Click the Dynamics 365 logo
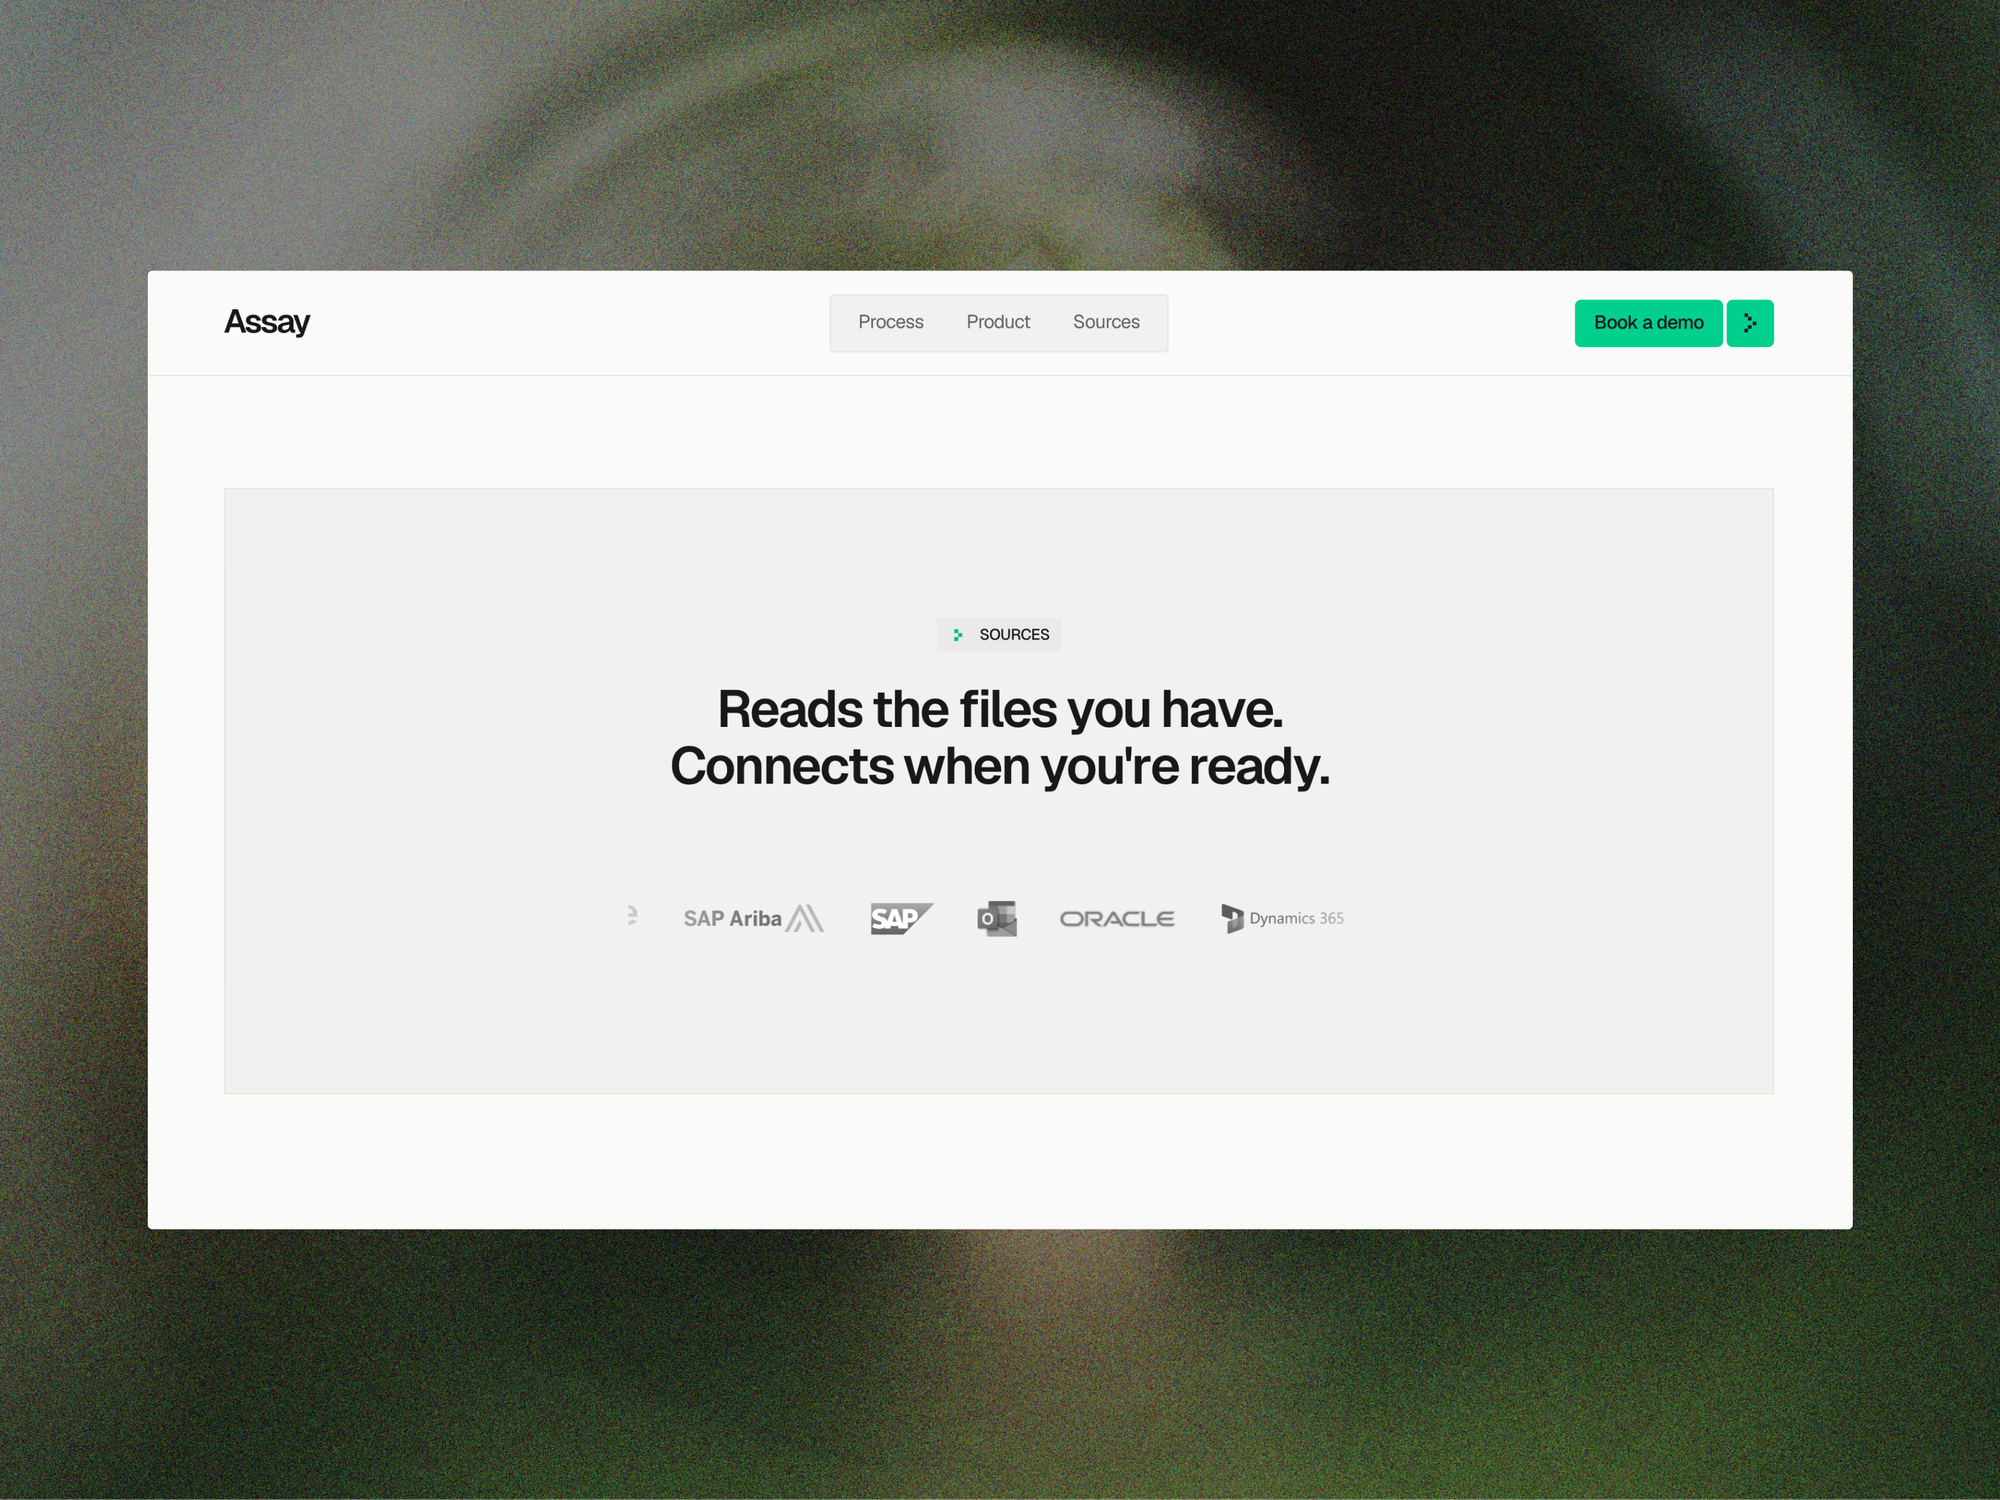Image resolution: width=2000 pixels, height=1500 pixels. (x=1283, y=918)
